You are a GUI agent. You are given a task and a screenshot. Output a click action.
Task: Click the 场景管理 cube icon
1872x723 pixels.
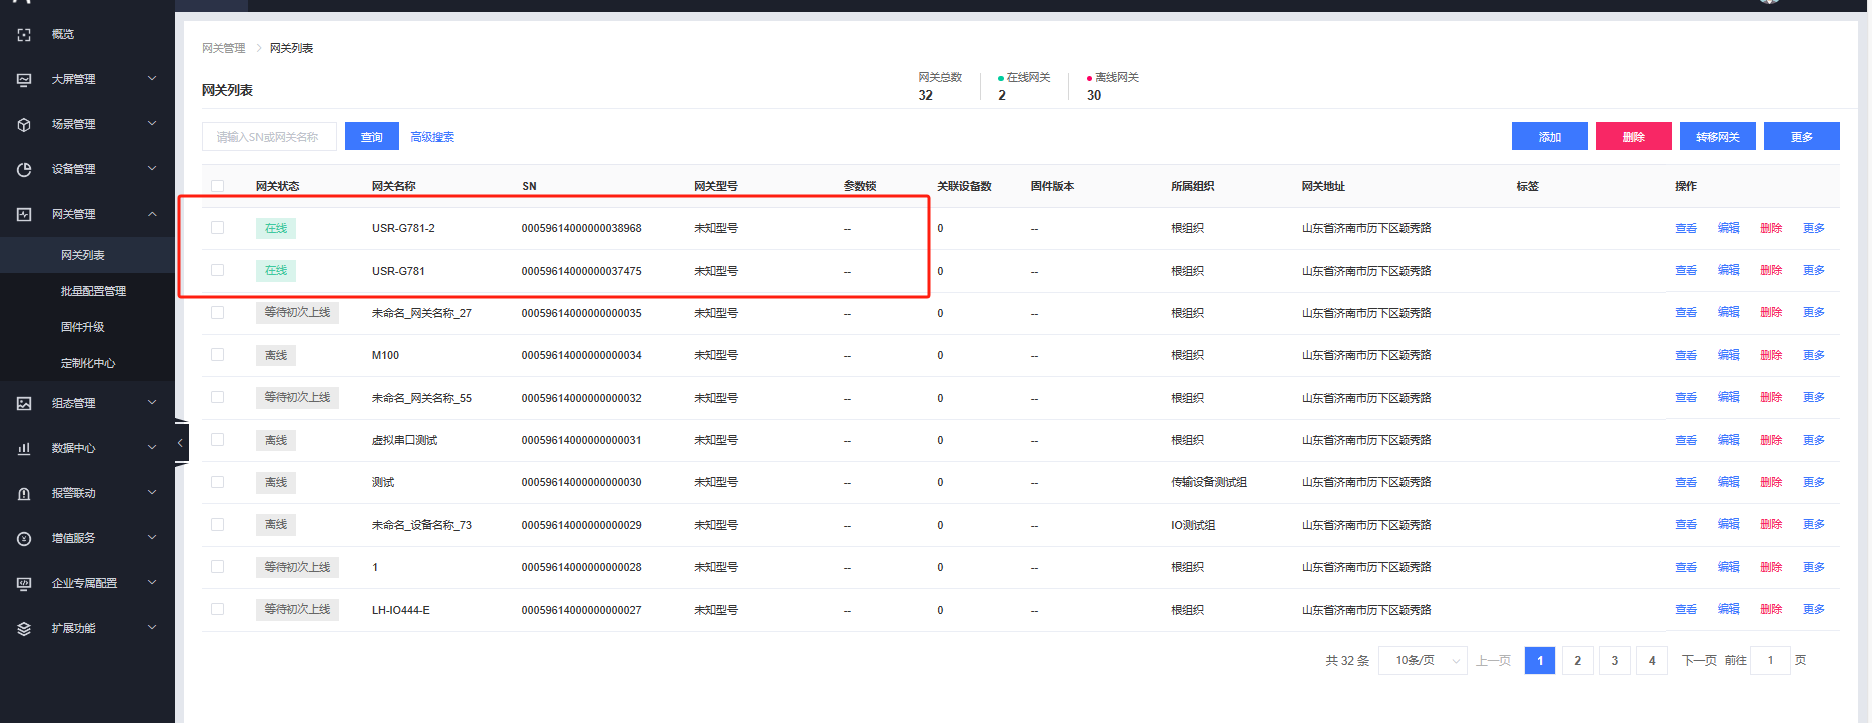coord(24,125)
